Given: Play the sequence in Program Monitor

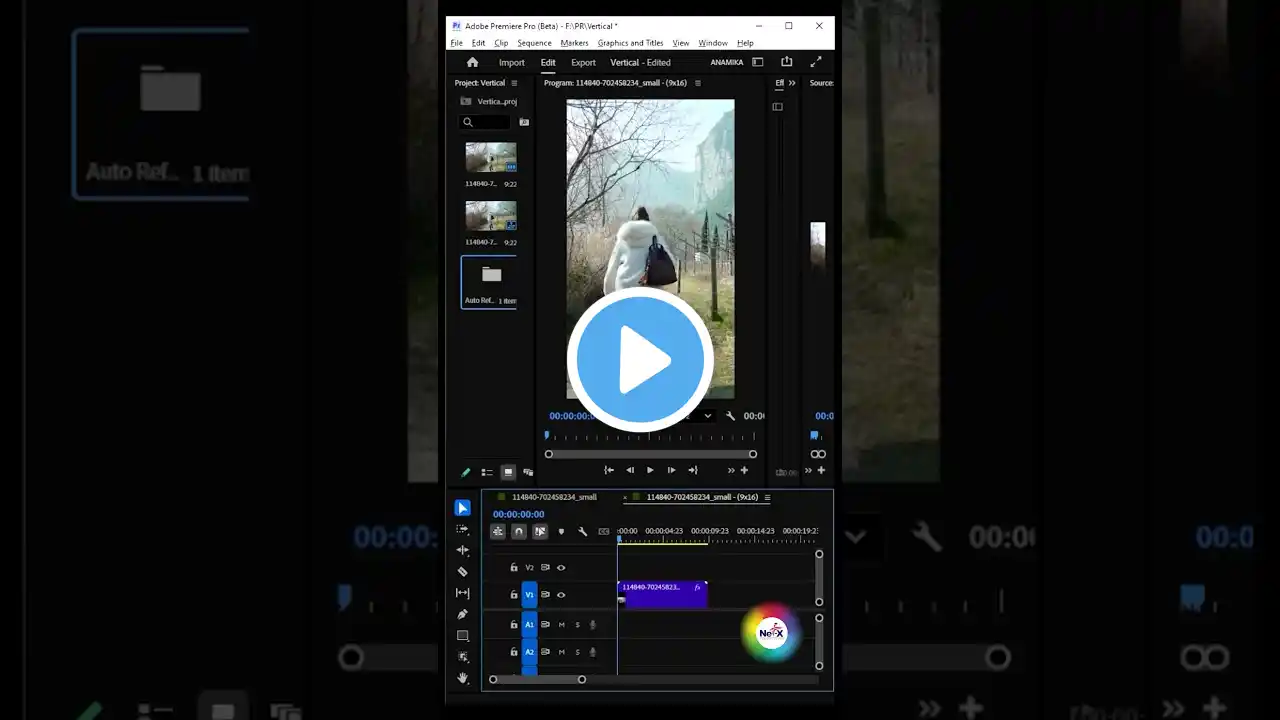Looking at the screenshot, I should click(650, 470).
